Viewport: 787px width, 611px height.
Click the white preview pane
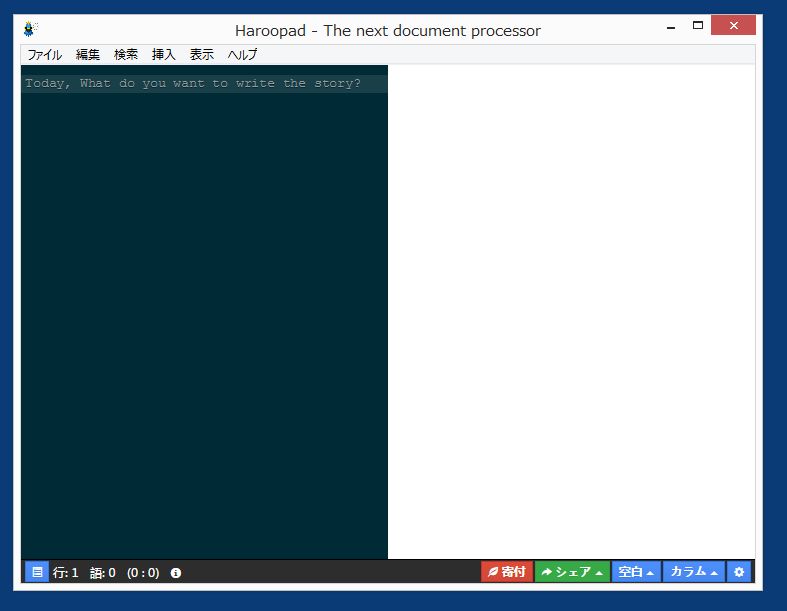[571, 311]
